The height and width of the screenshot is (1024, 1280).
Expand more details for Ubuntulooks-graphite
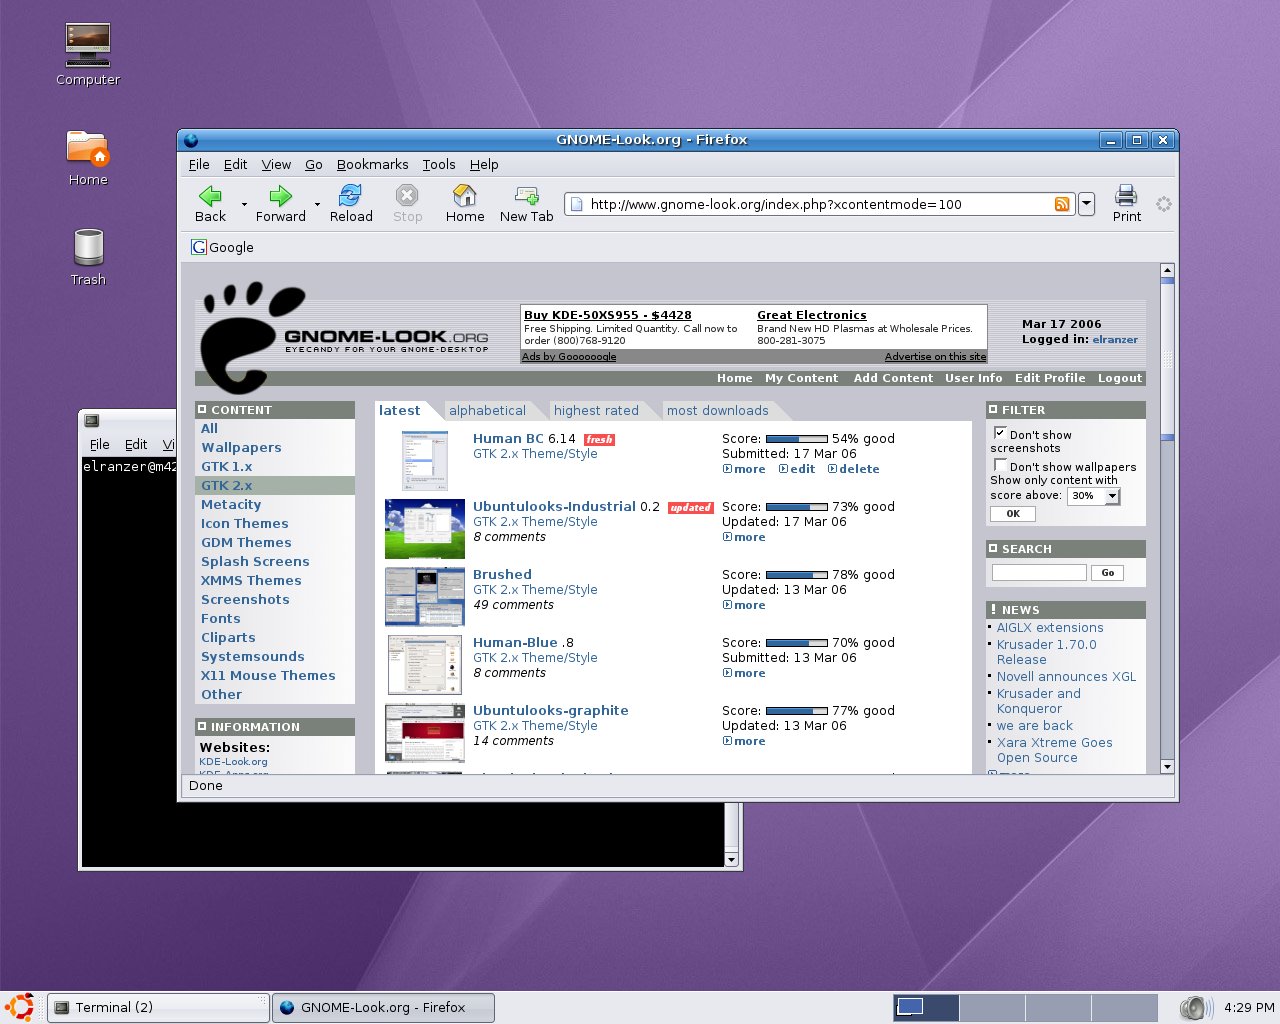click(x=744, y=741)
